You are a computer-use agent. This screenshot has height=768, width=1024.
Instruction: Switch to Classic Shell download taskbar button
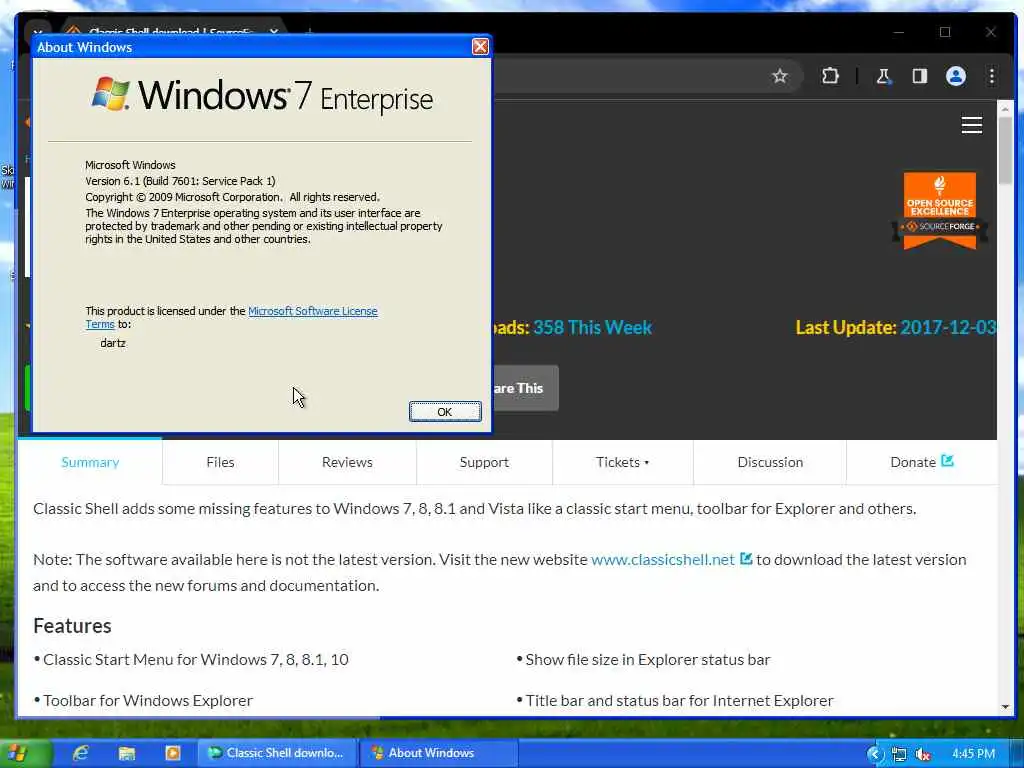pos(278,753)
